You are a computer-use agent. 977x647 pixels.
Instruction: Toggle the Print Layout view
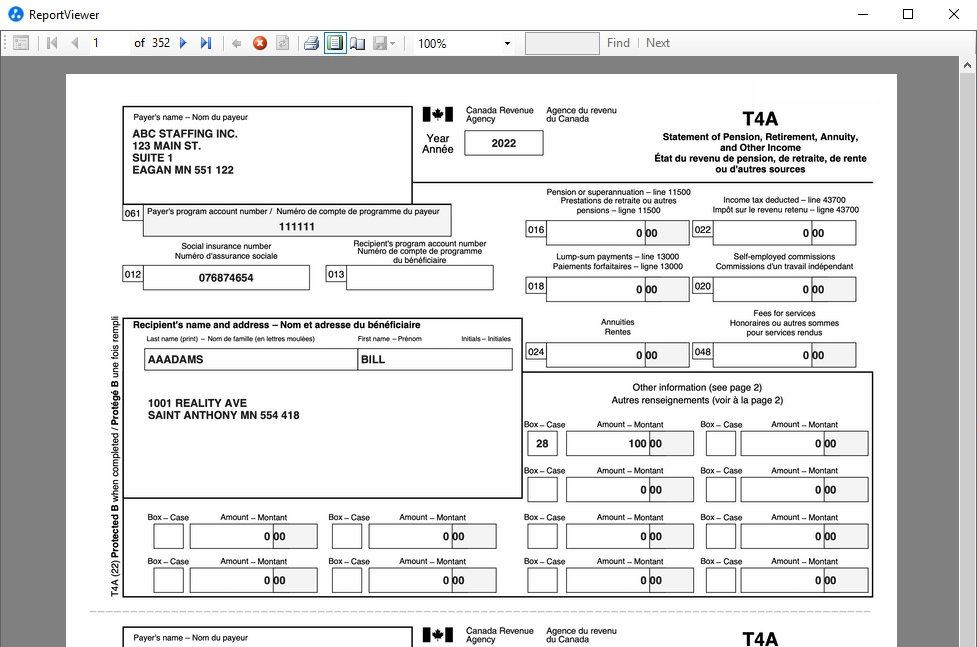tap(335, 43)
